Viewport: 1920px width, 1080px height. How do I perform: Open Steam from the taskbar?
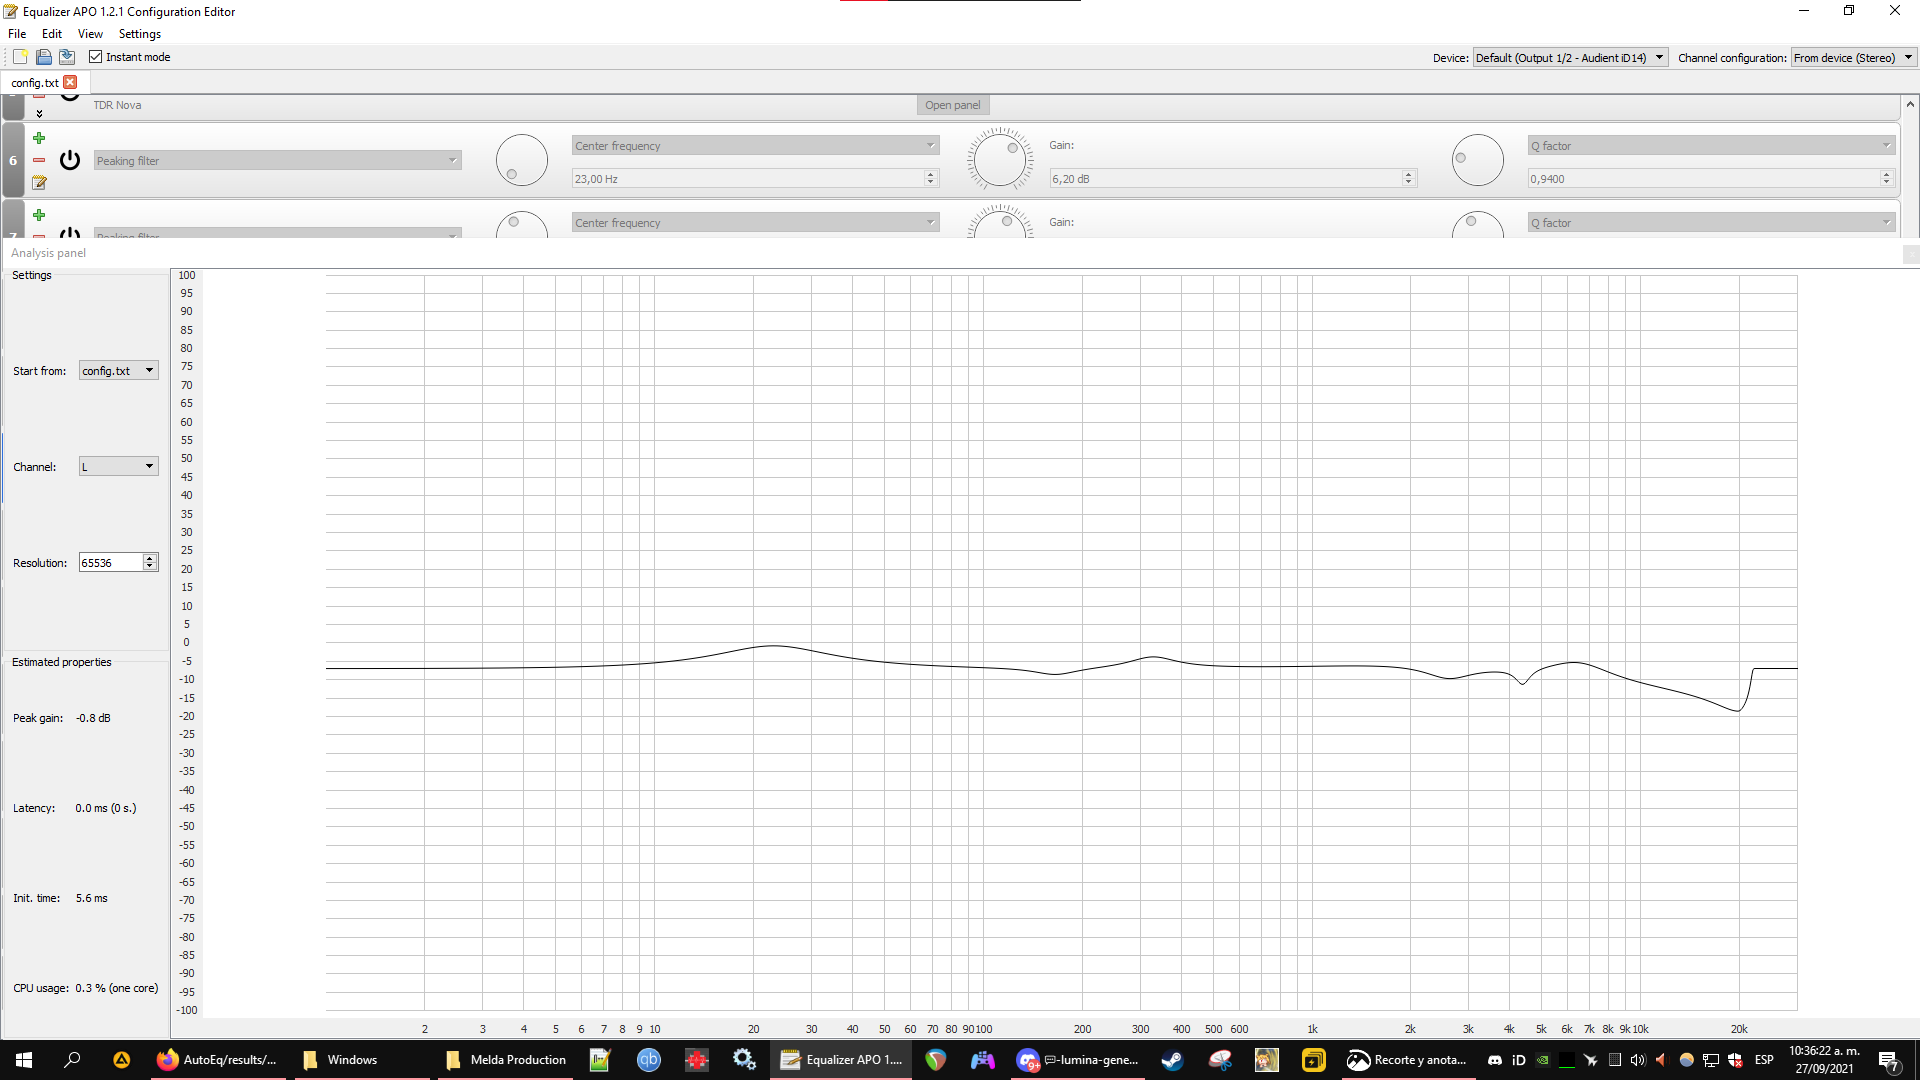(1172, 1060)
